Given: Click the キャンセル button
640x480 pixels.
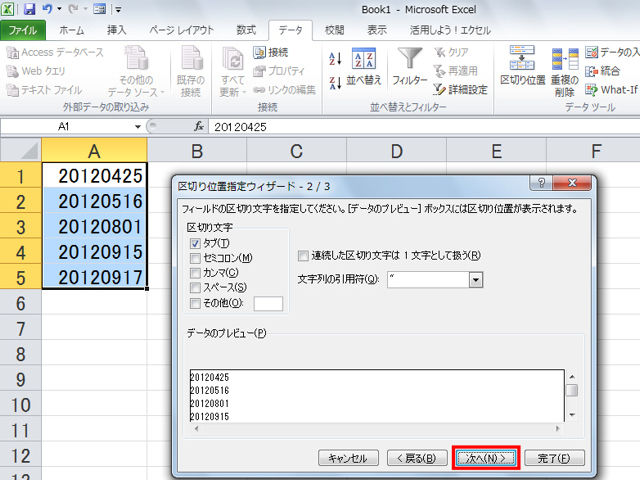Looking at the screenshot, I should (x=348, y=458).
